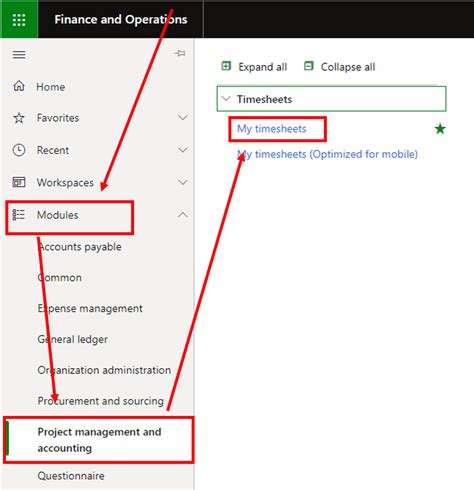The image size is (474, 490).
Task: Click the Favorites star outline icon
Action: [x=19, y=118]
